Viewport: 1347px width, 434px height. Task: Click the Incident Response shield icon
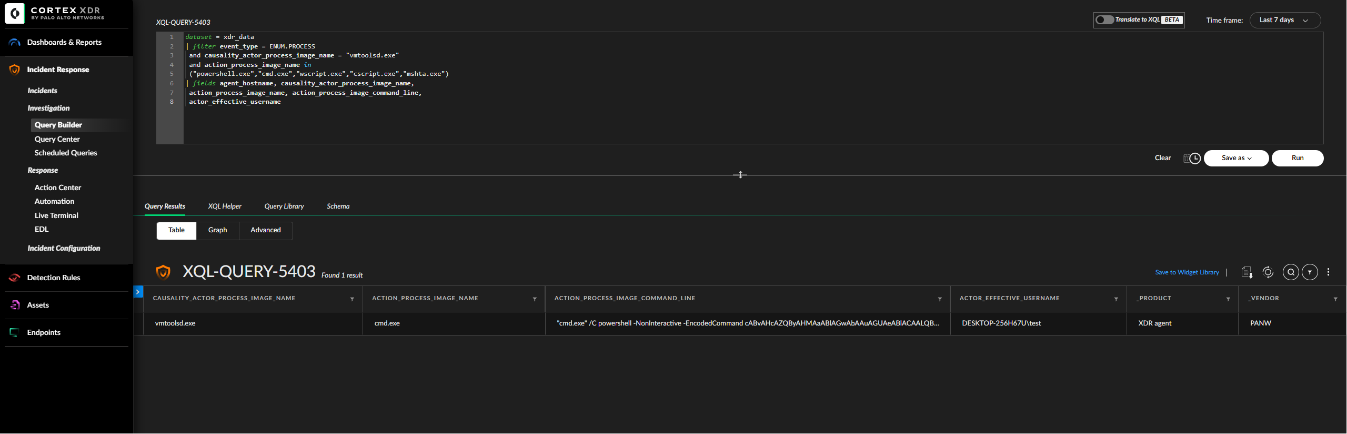pyautogui.click(x=15, y=70)
